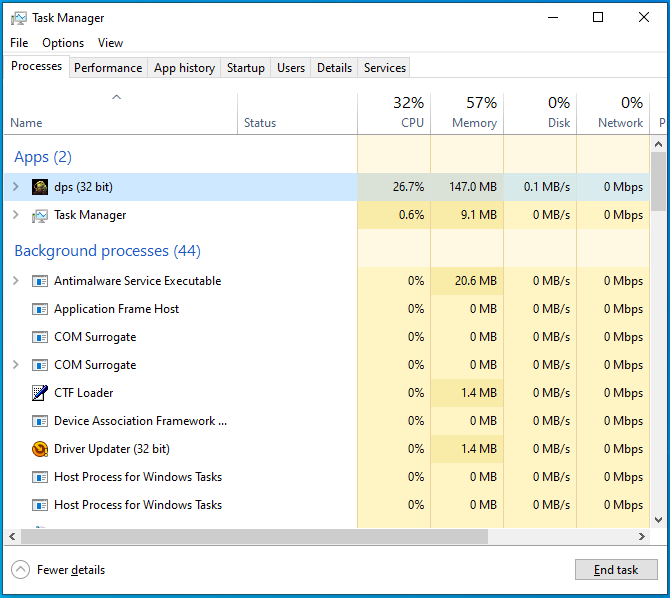Click the Device Association Framework icon
670x598 pixels.
click(x=40, y=421)
